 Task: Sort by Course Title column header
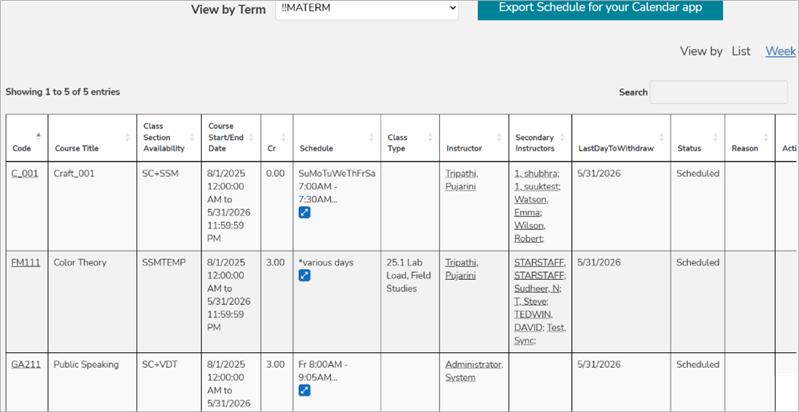coord(76,148)
